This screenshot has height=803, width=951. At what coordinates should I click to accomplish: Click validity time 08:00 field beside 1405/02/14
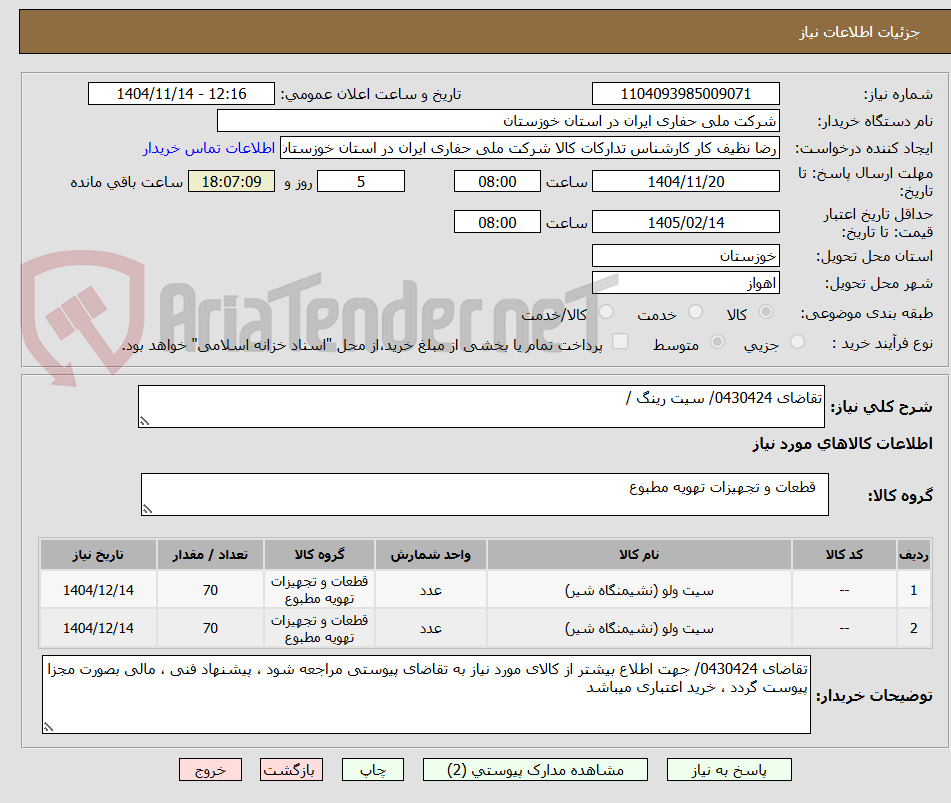497,222
